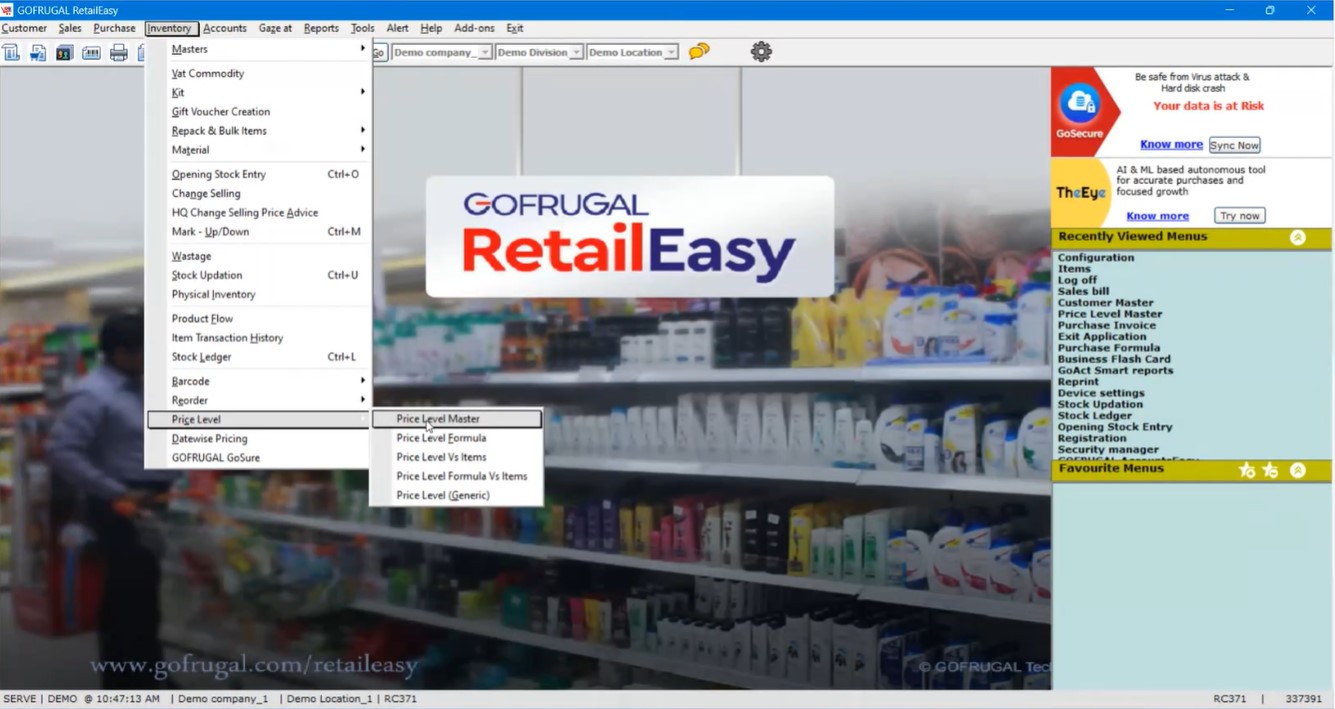Select Price Level Vs Items
This screenshot has height=709, width=1335.
coord(457,457)
